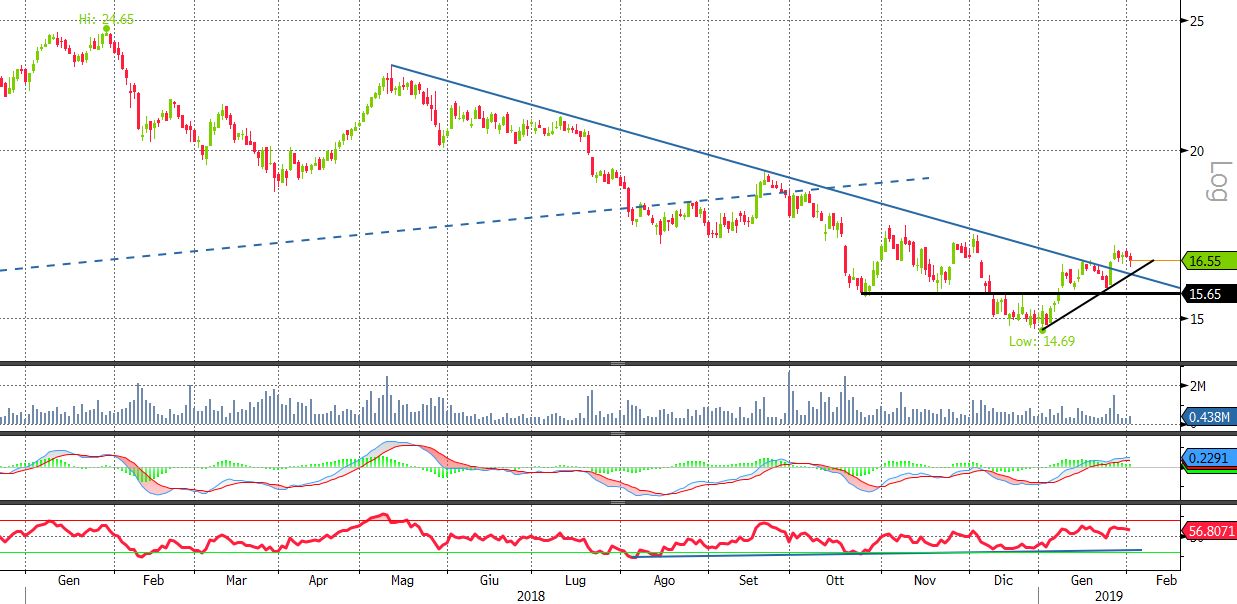
Task: Click the 2019 year label
Action: (x=1107, y=595)
